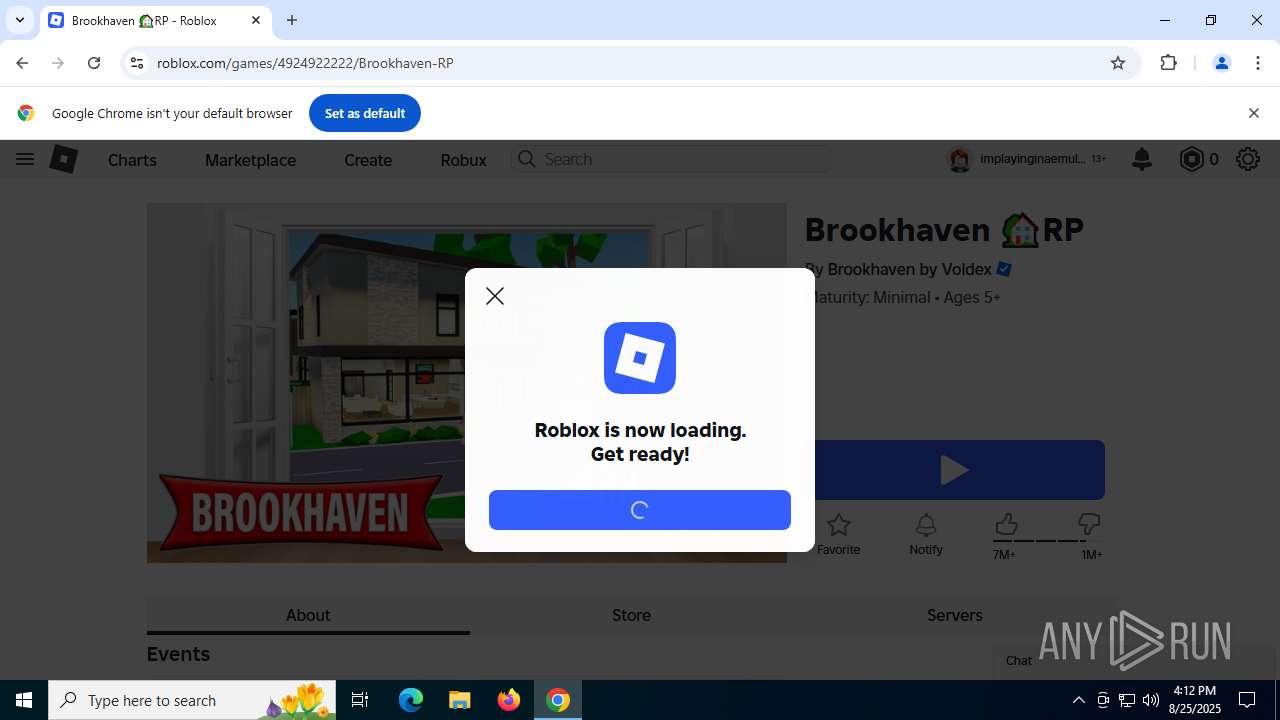Switch to the Servers tab
Image resolution: width=1280 pixels, height=720 pixels.
pos(955,615)
